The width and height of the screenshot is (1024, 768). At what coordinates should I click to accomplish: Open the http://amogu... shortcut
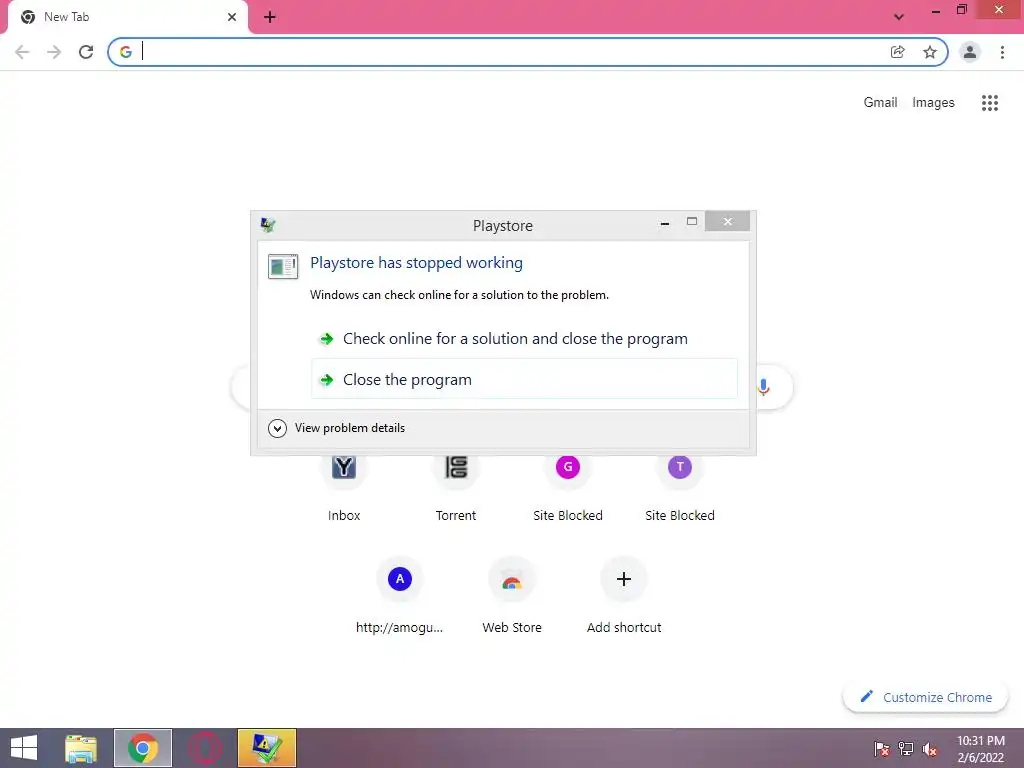pos(400,597)
